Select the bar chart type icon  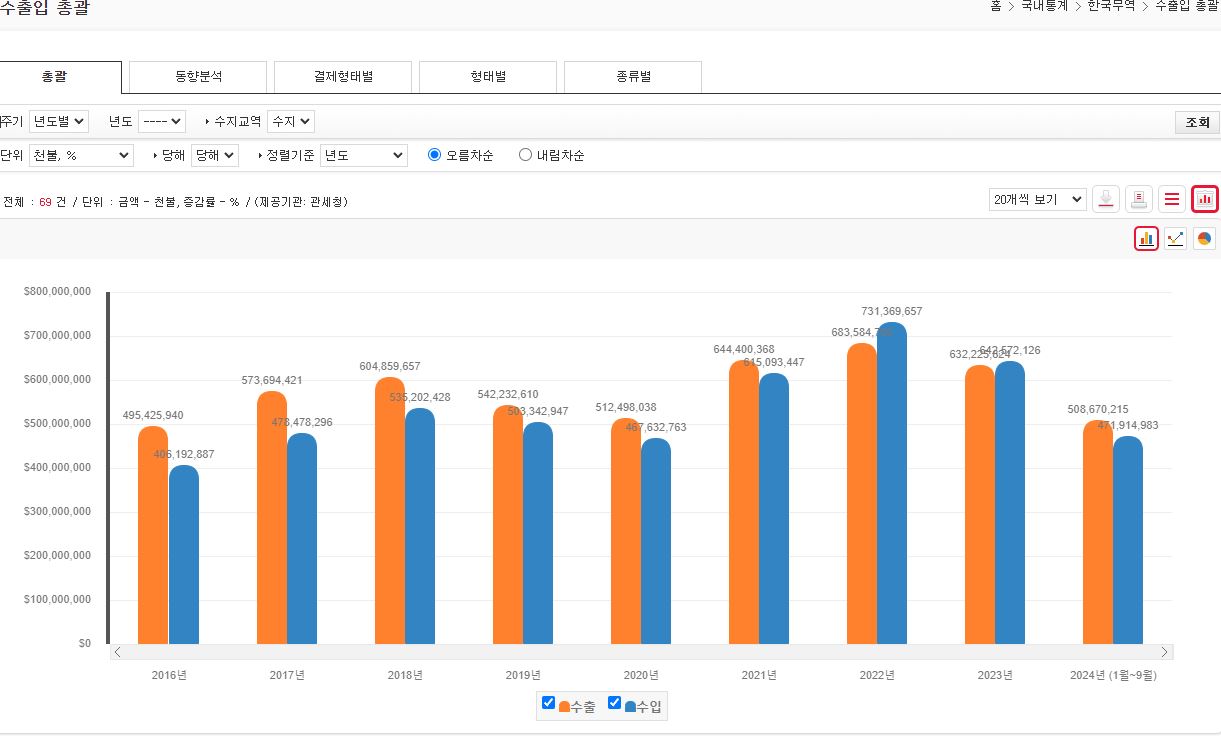[x=1146, y=238]
